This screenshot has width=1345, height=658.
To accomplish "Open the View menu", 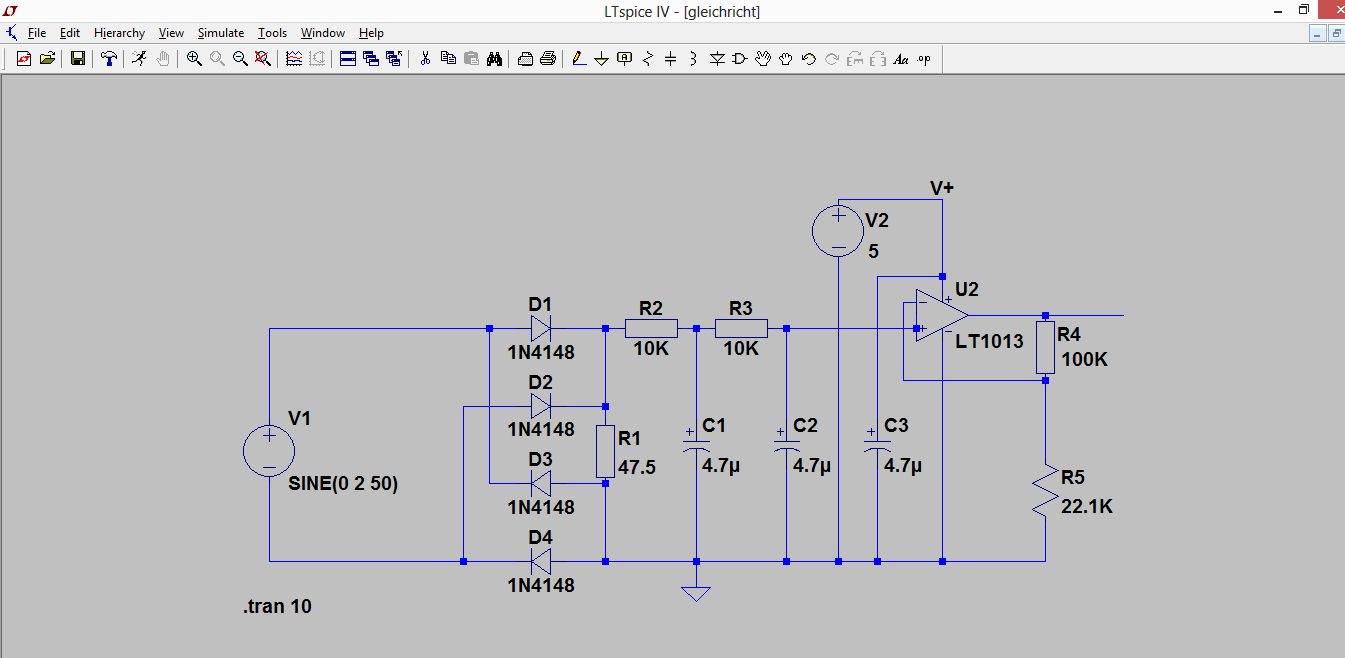I will click(x=171, y=33).
